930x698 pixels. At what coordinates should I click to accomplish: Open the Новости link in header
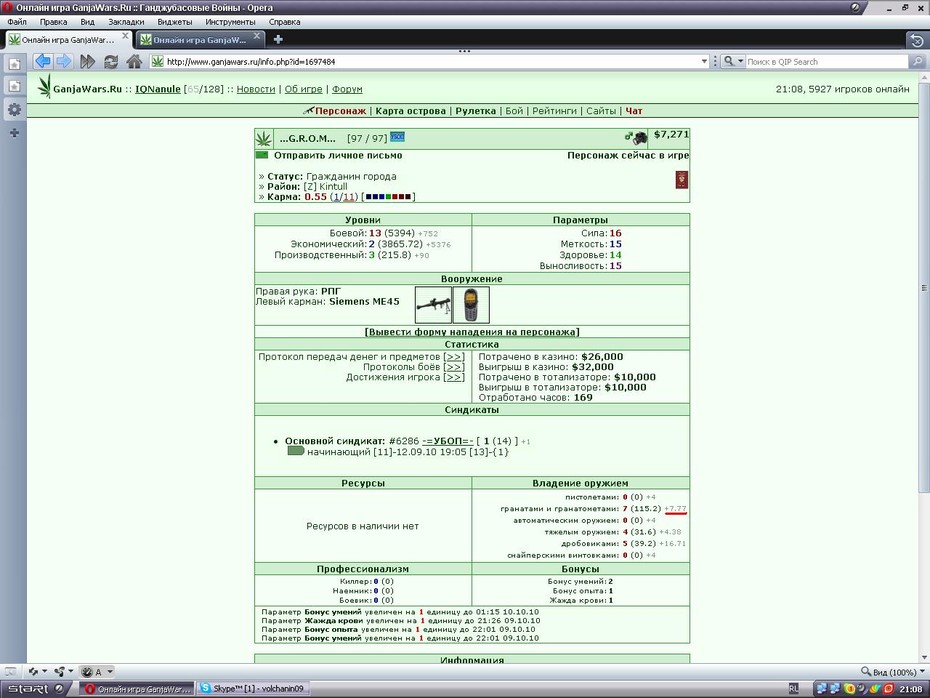pyautogui.click(x=256, y=89)
